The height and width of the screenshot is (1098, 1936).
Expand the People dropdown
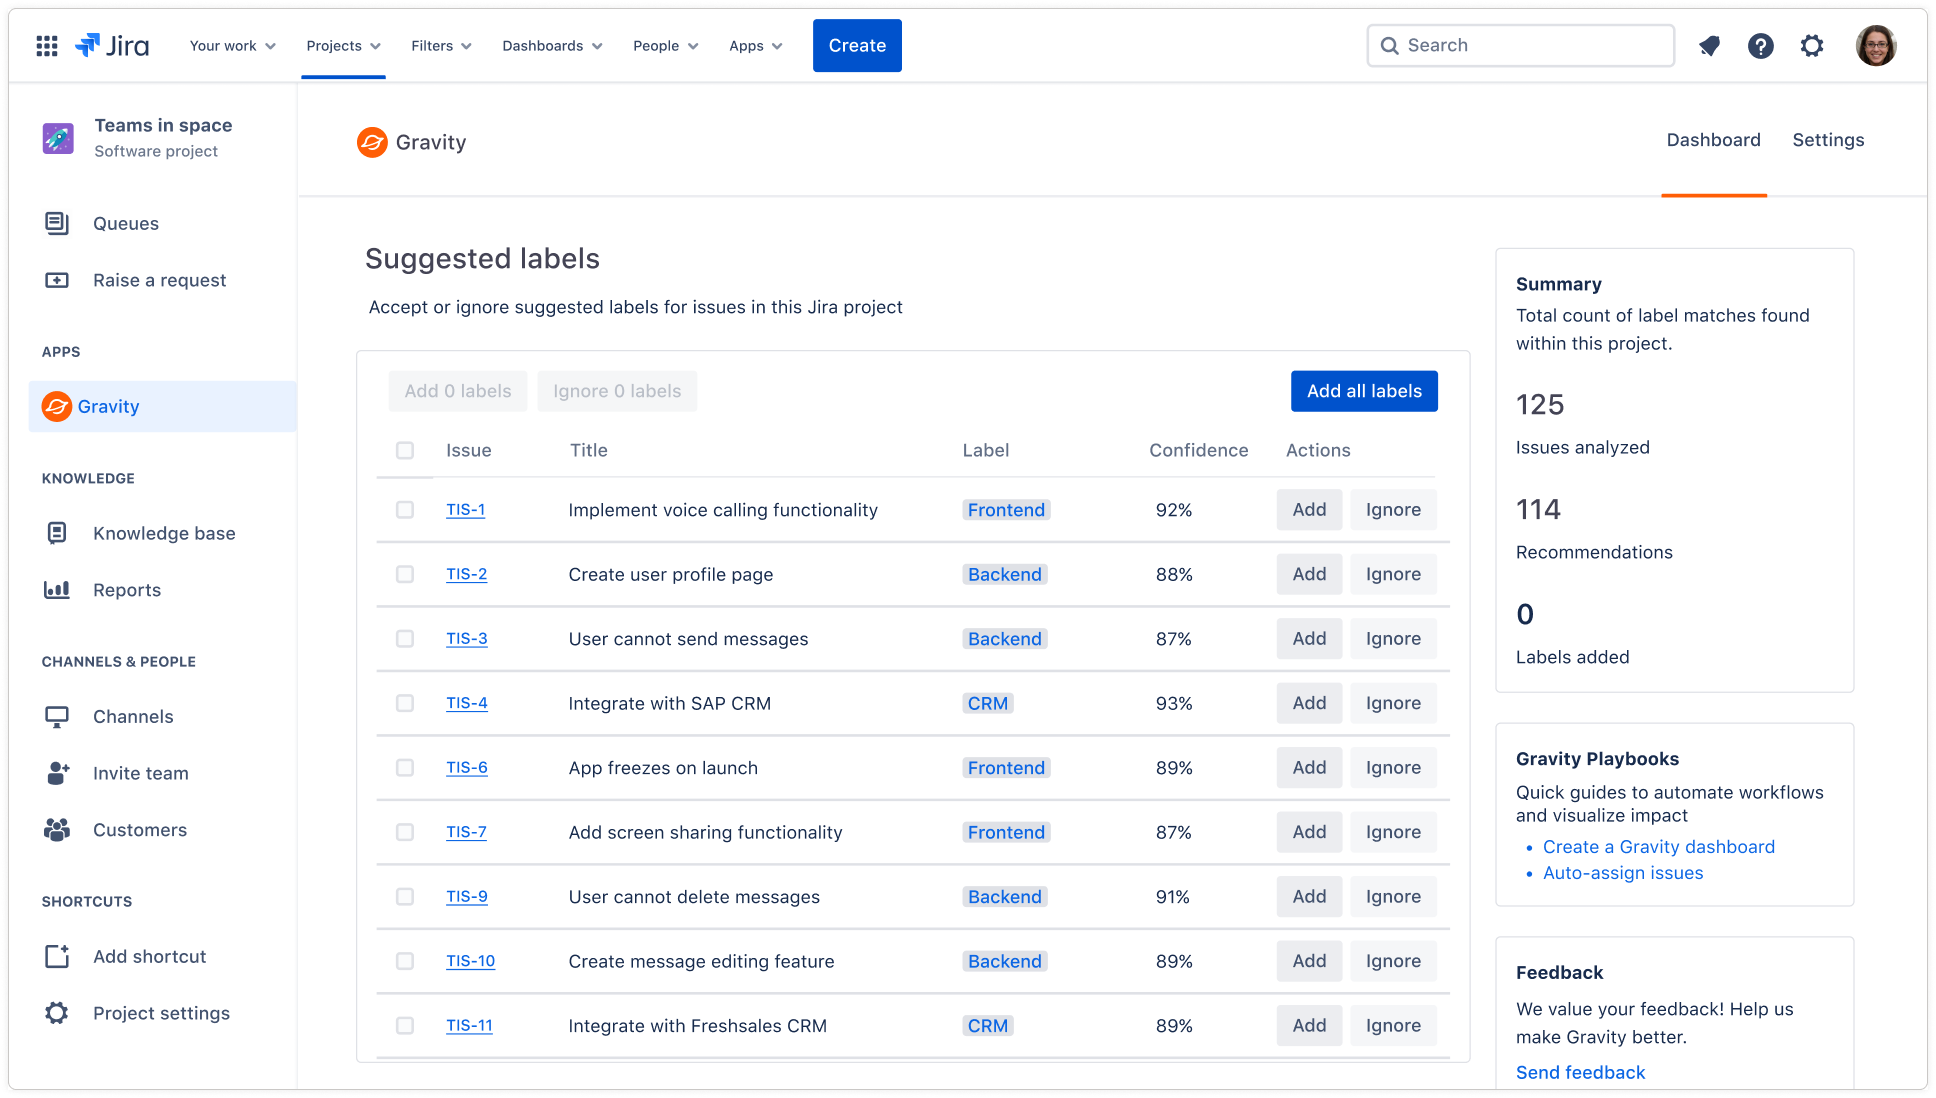click(665, 46)
